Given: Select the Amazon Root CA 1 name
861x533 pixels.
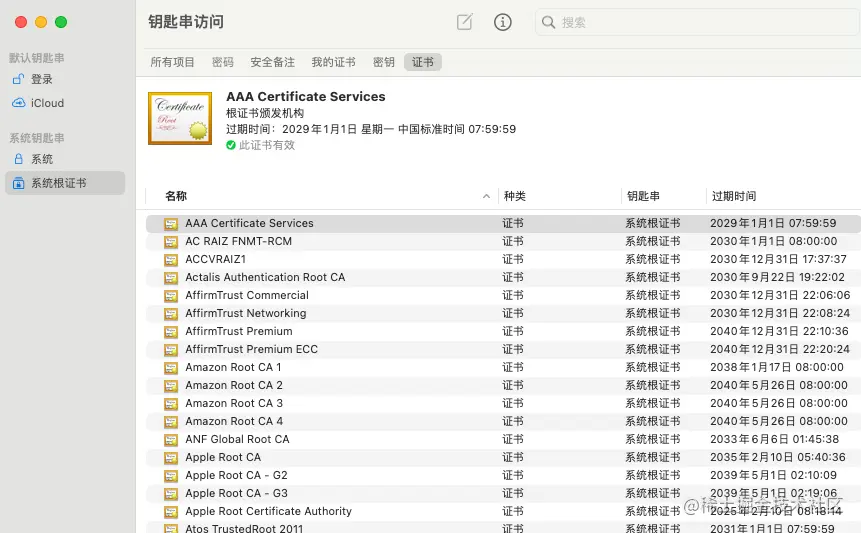Looking at the screenshot, I should (233, 367).
